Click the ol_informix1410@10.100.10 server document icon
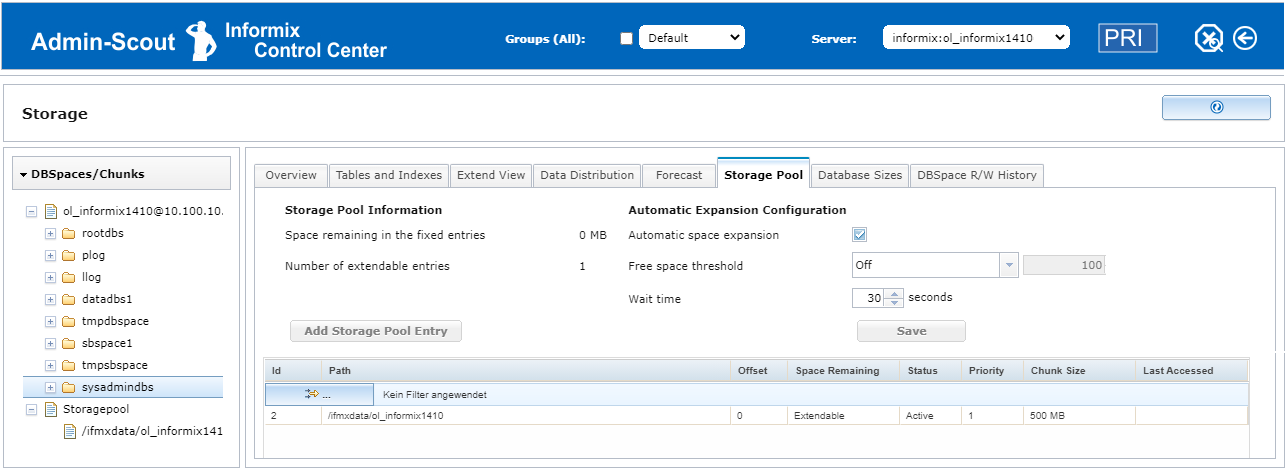 coord(50,211)
